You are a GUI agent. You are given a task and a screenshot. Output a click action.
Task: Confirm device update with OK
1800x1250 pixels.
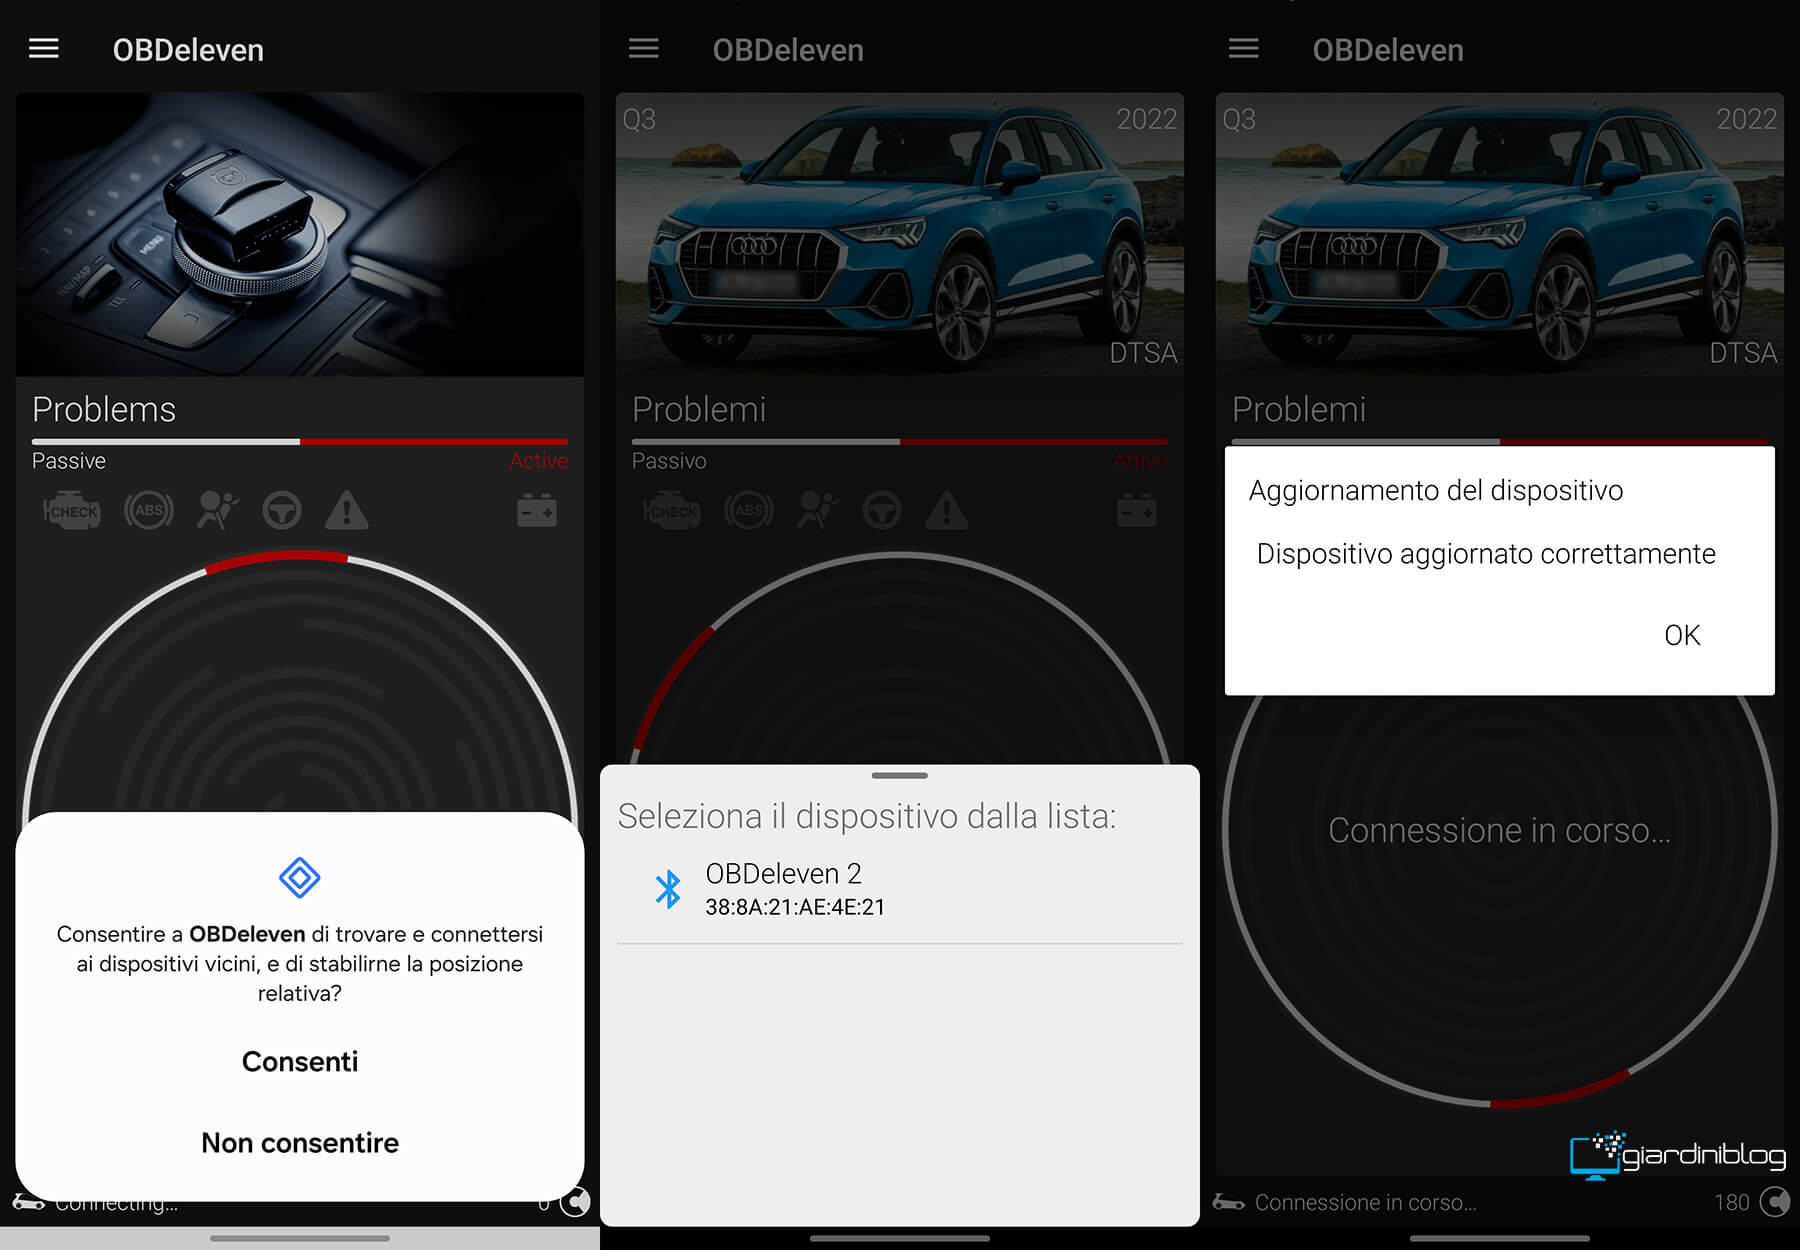click(x=1682, y=635)
